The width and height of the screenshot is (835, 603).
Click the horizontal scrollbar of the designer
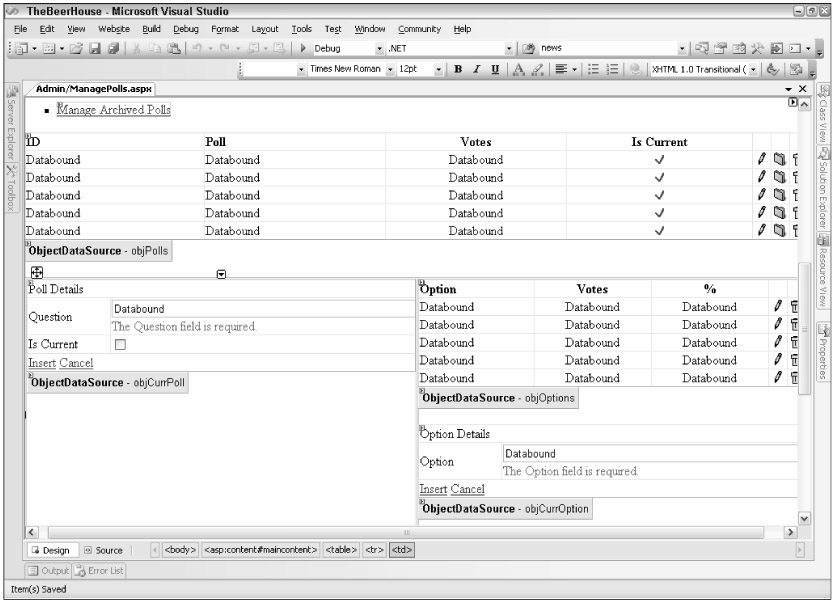click(x=400, y=531)
